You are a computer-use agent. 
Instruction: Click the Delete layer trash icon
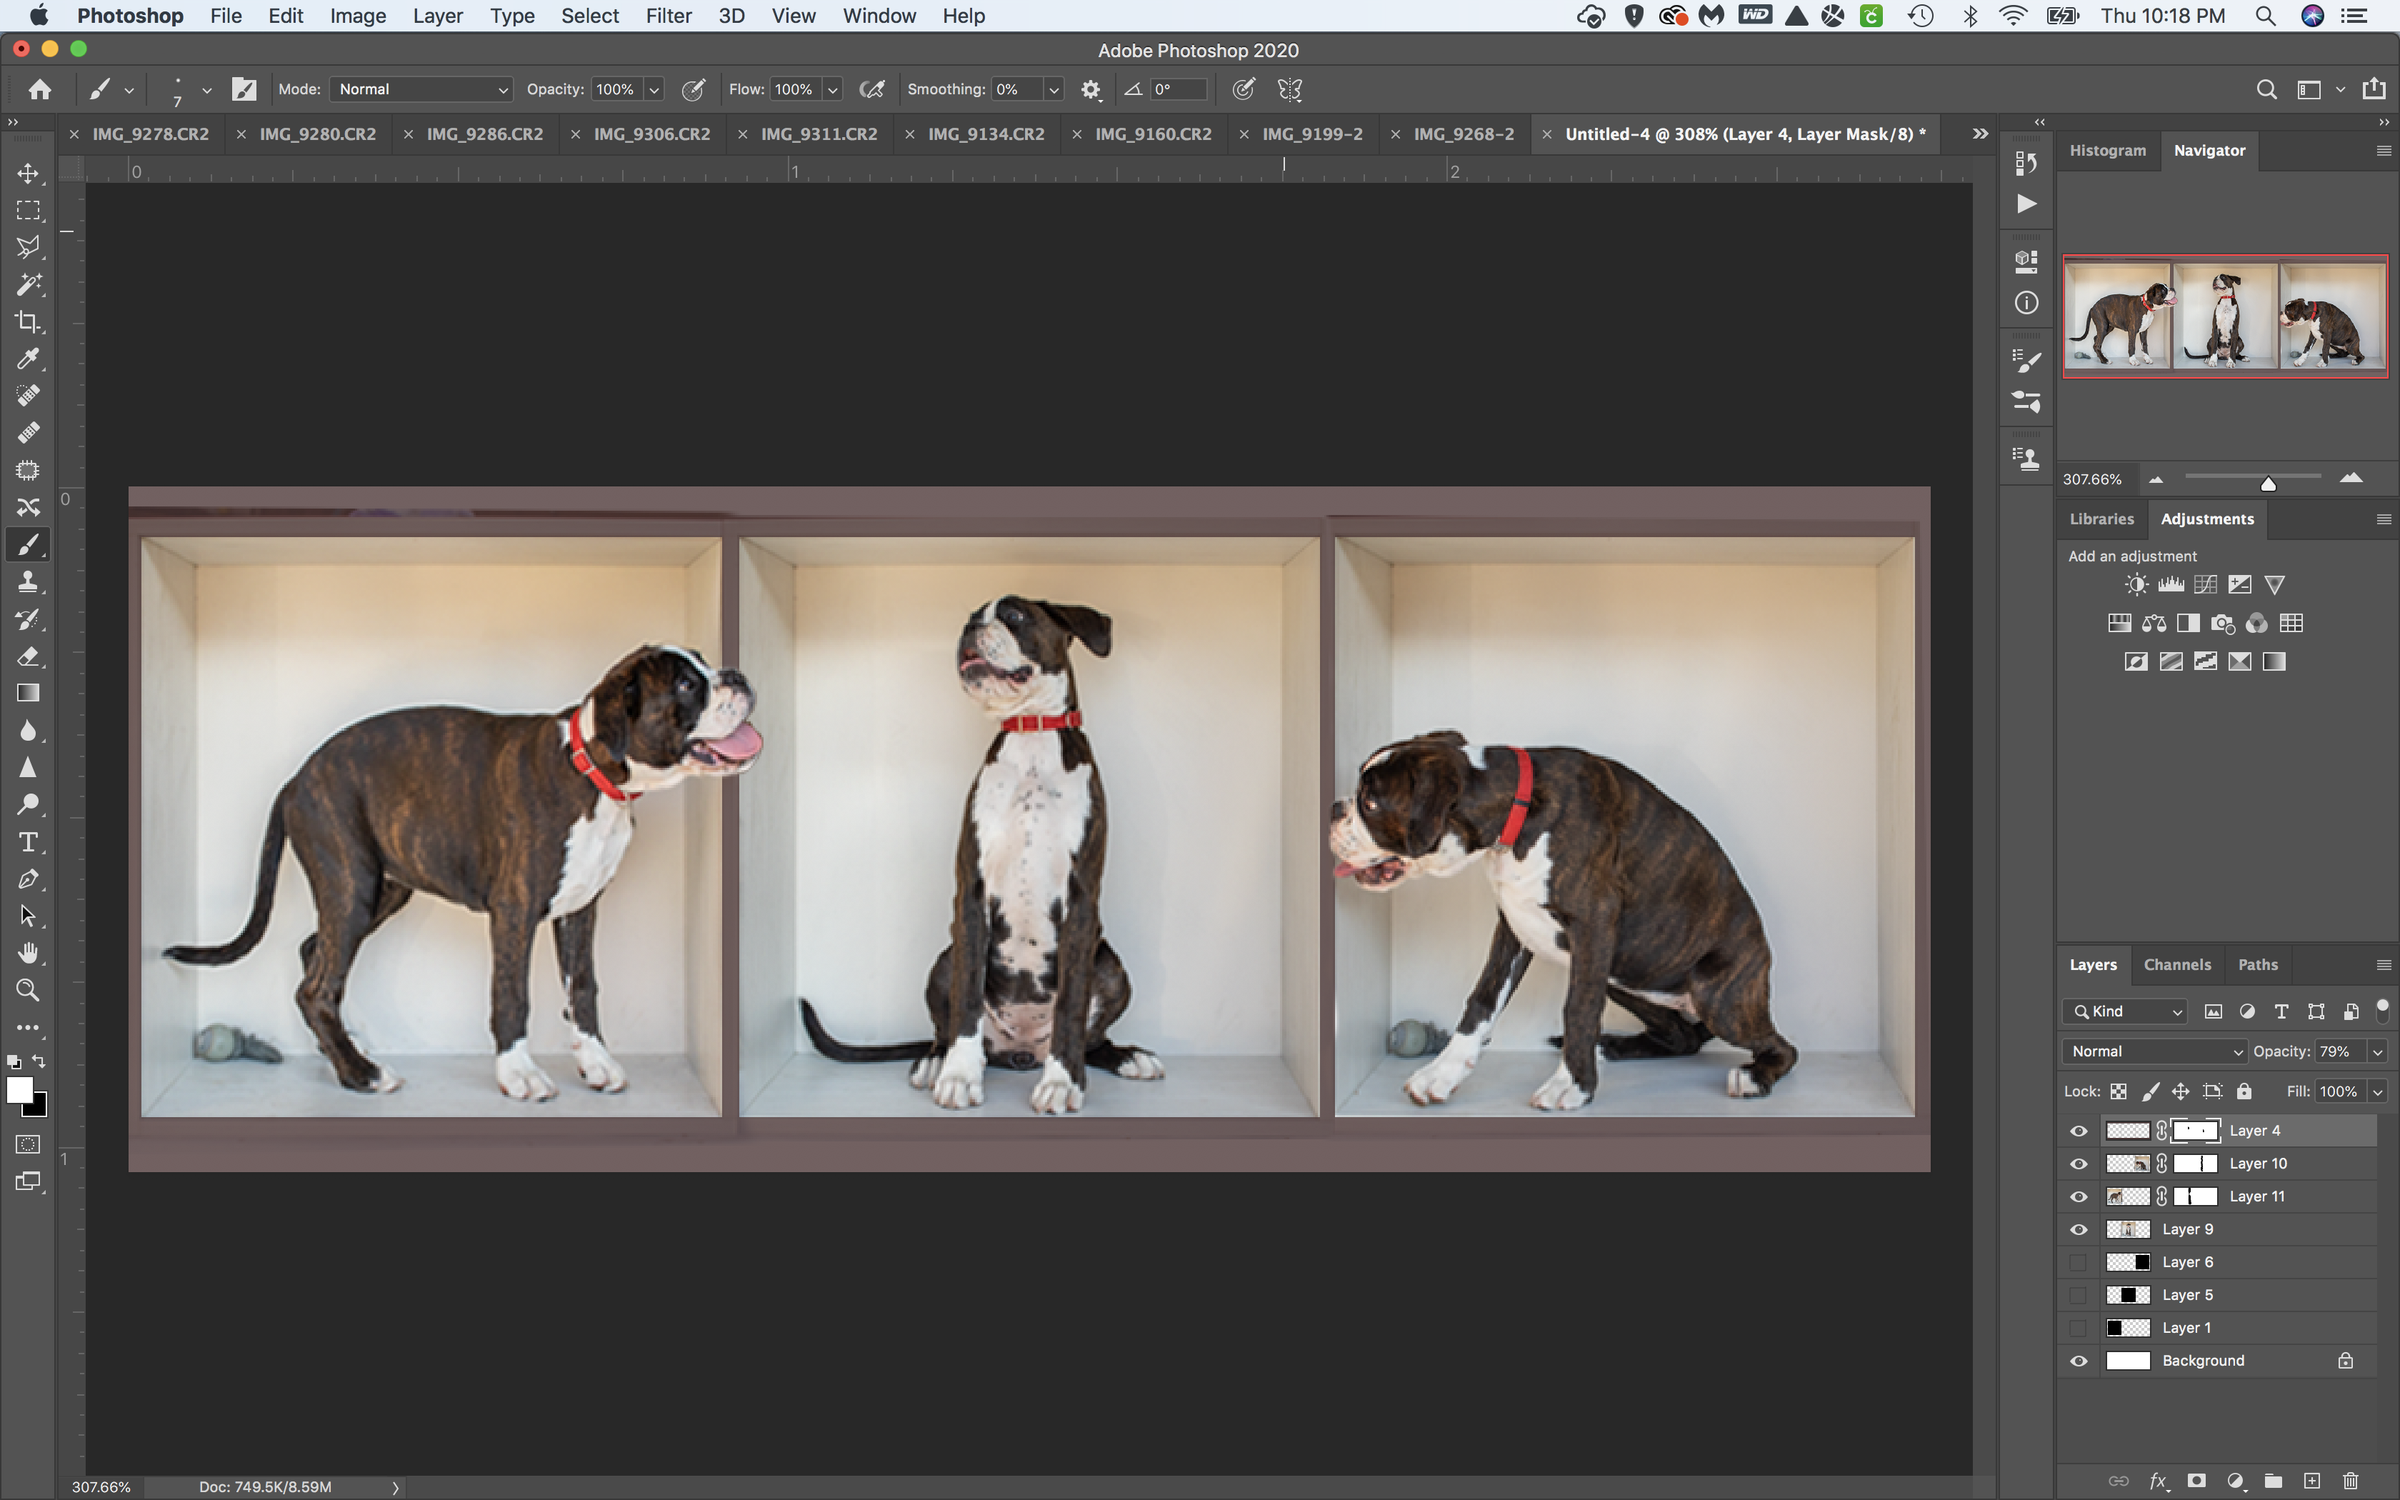coord(2350,1482)
